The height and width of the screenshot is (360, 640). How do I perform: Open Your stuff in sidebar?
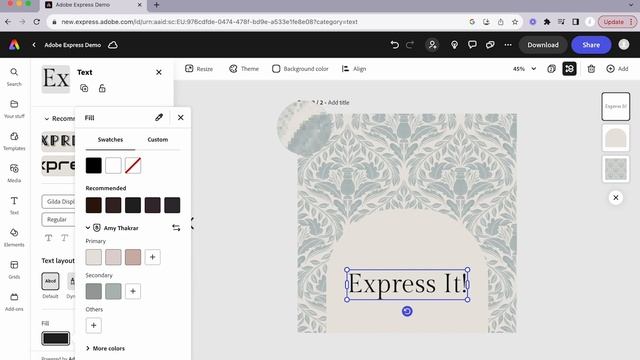(x=14, y=109)
